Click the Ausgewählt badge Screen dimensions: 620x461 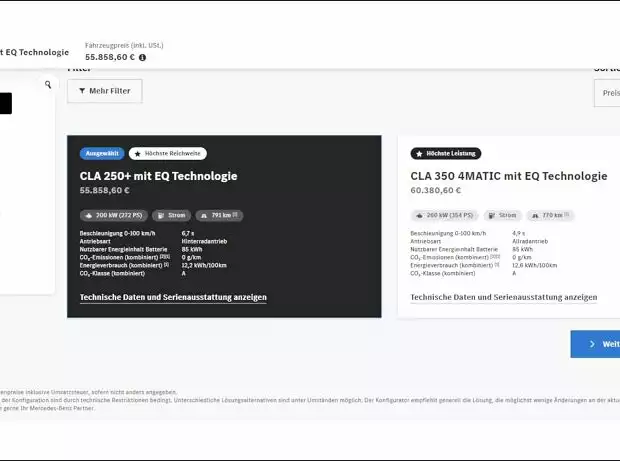pyautogui.click(x=102, y=153)
